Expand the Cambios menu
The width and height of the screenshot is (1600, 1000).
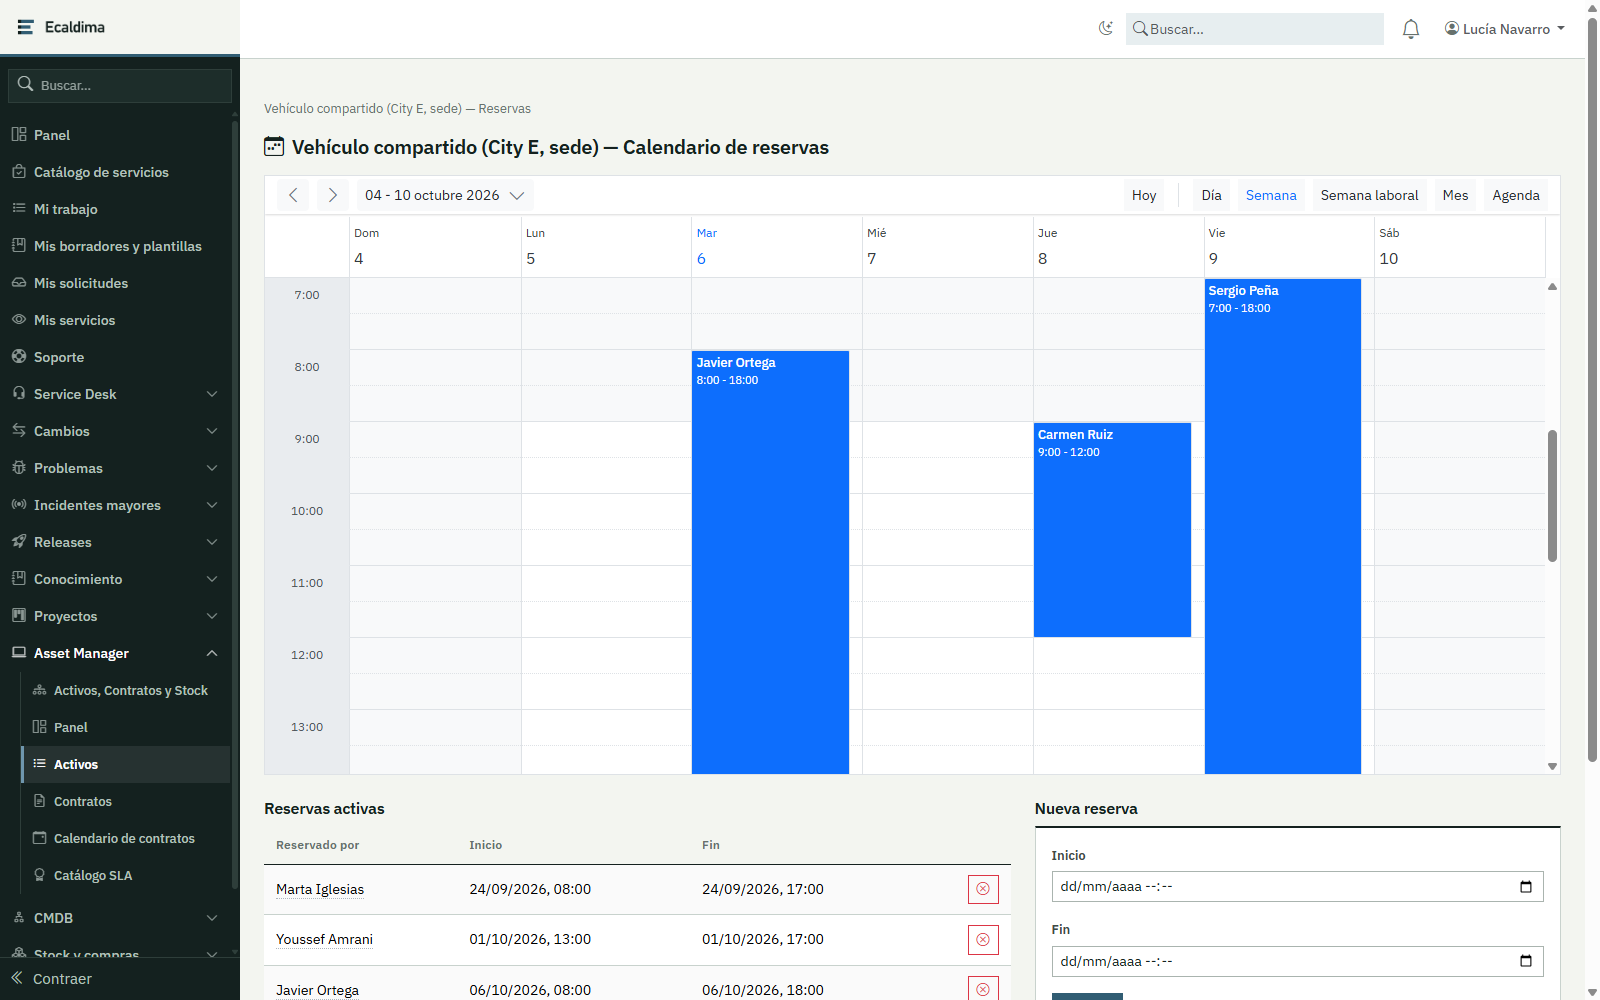[x=115, y=431]
